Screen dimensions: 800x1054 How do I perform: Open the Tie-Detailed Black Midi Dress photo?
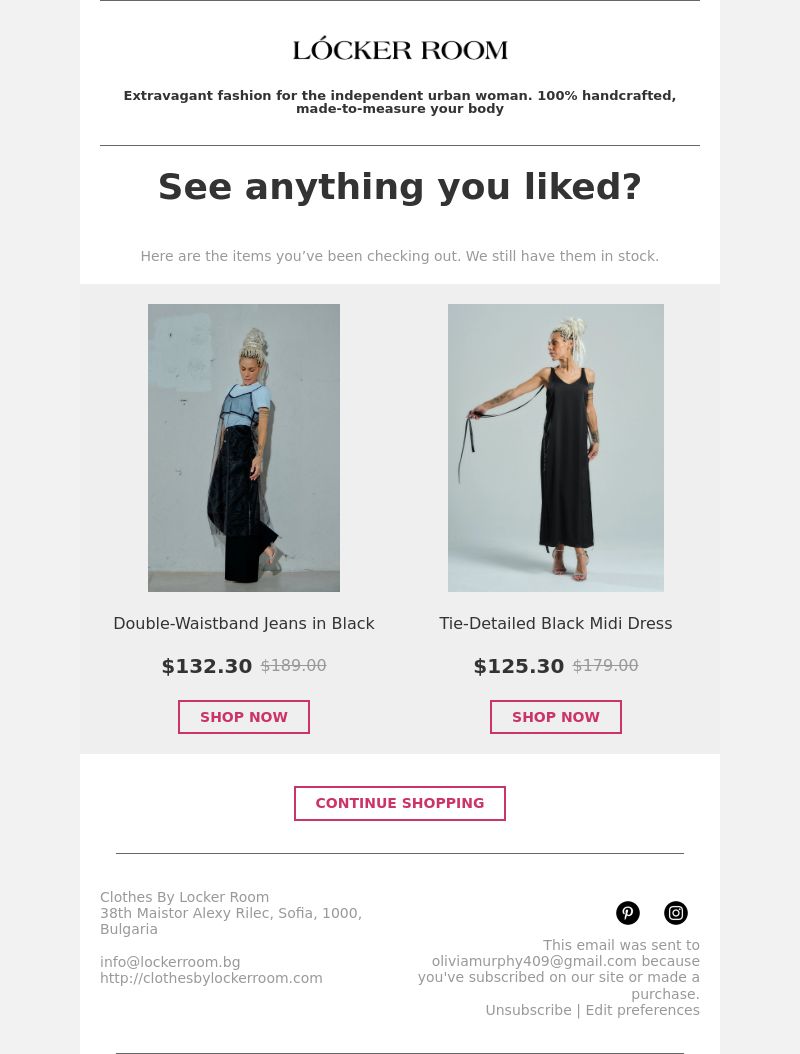click(556, 448)
